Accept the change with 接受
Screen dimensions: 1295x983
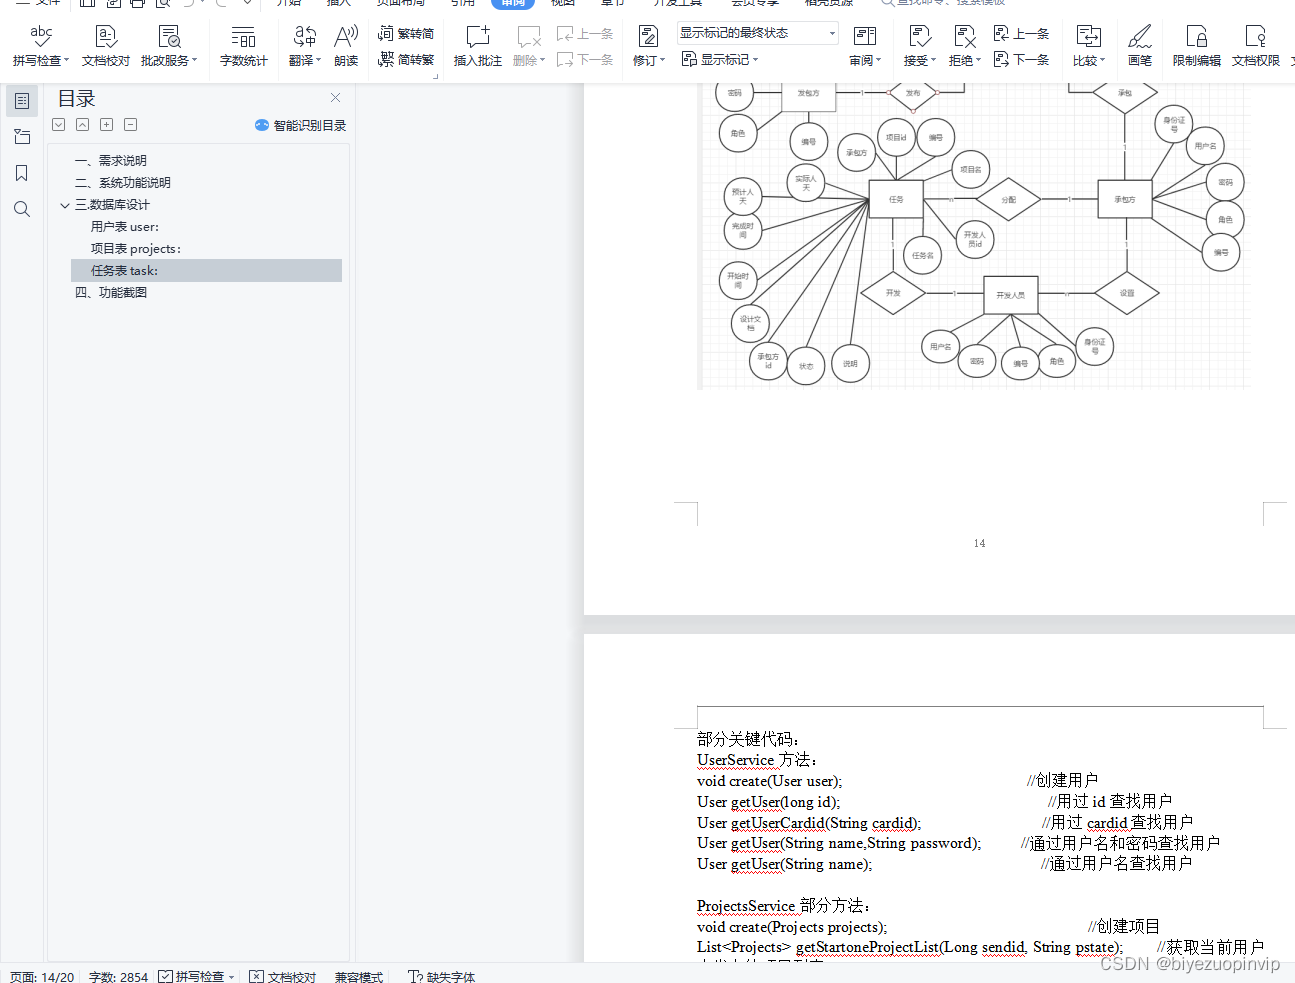pos(919,46)
